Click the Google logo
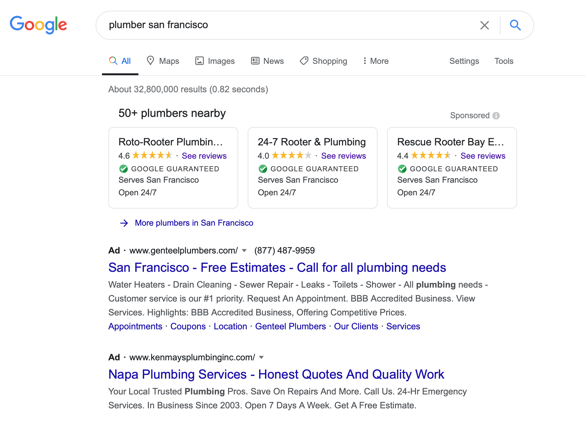 click(38, 25)
